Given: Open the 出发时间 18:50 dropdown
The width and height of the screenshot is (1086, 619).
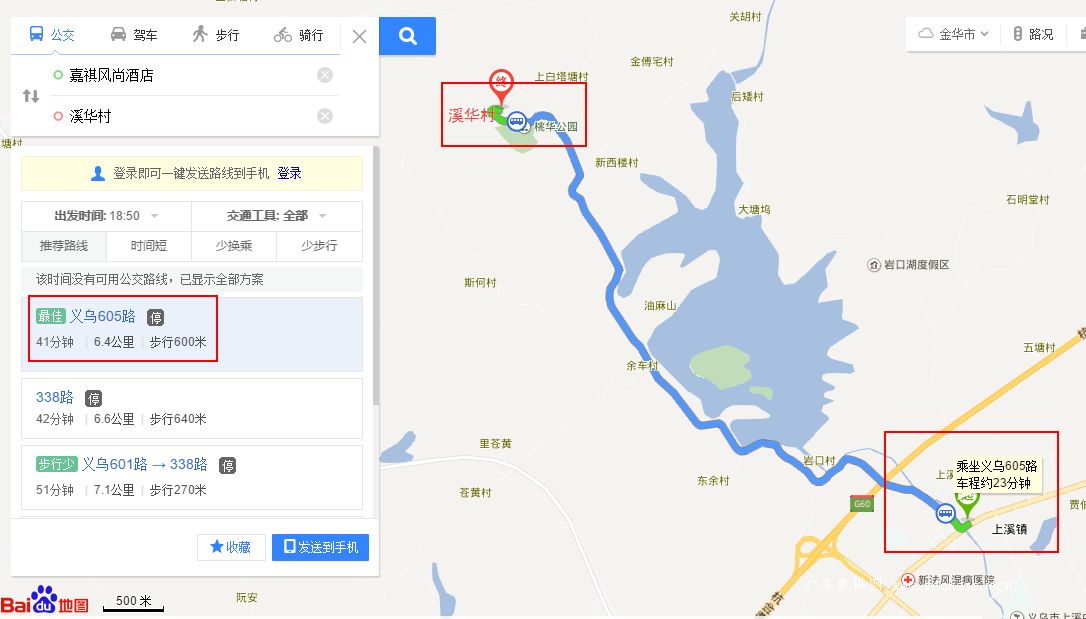Looking at the screenshot, I should tap(107, 216).
